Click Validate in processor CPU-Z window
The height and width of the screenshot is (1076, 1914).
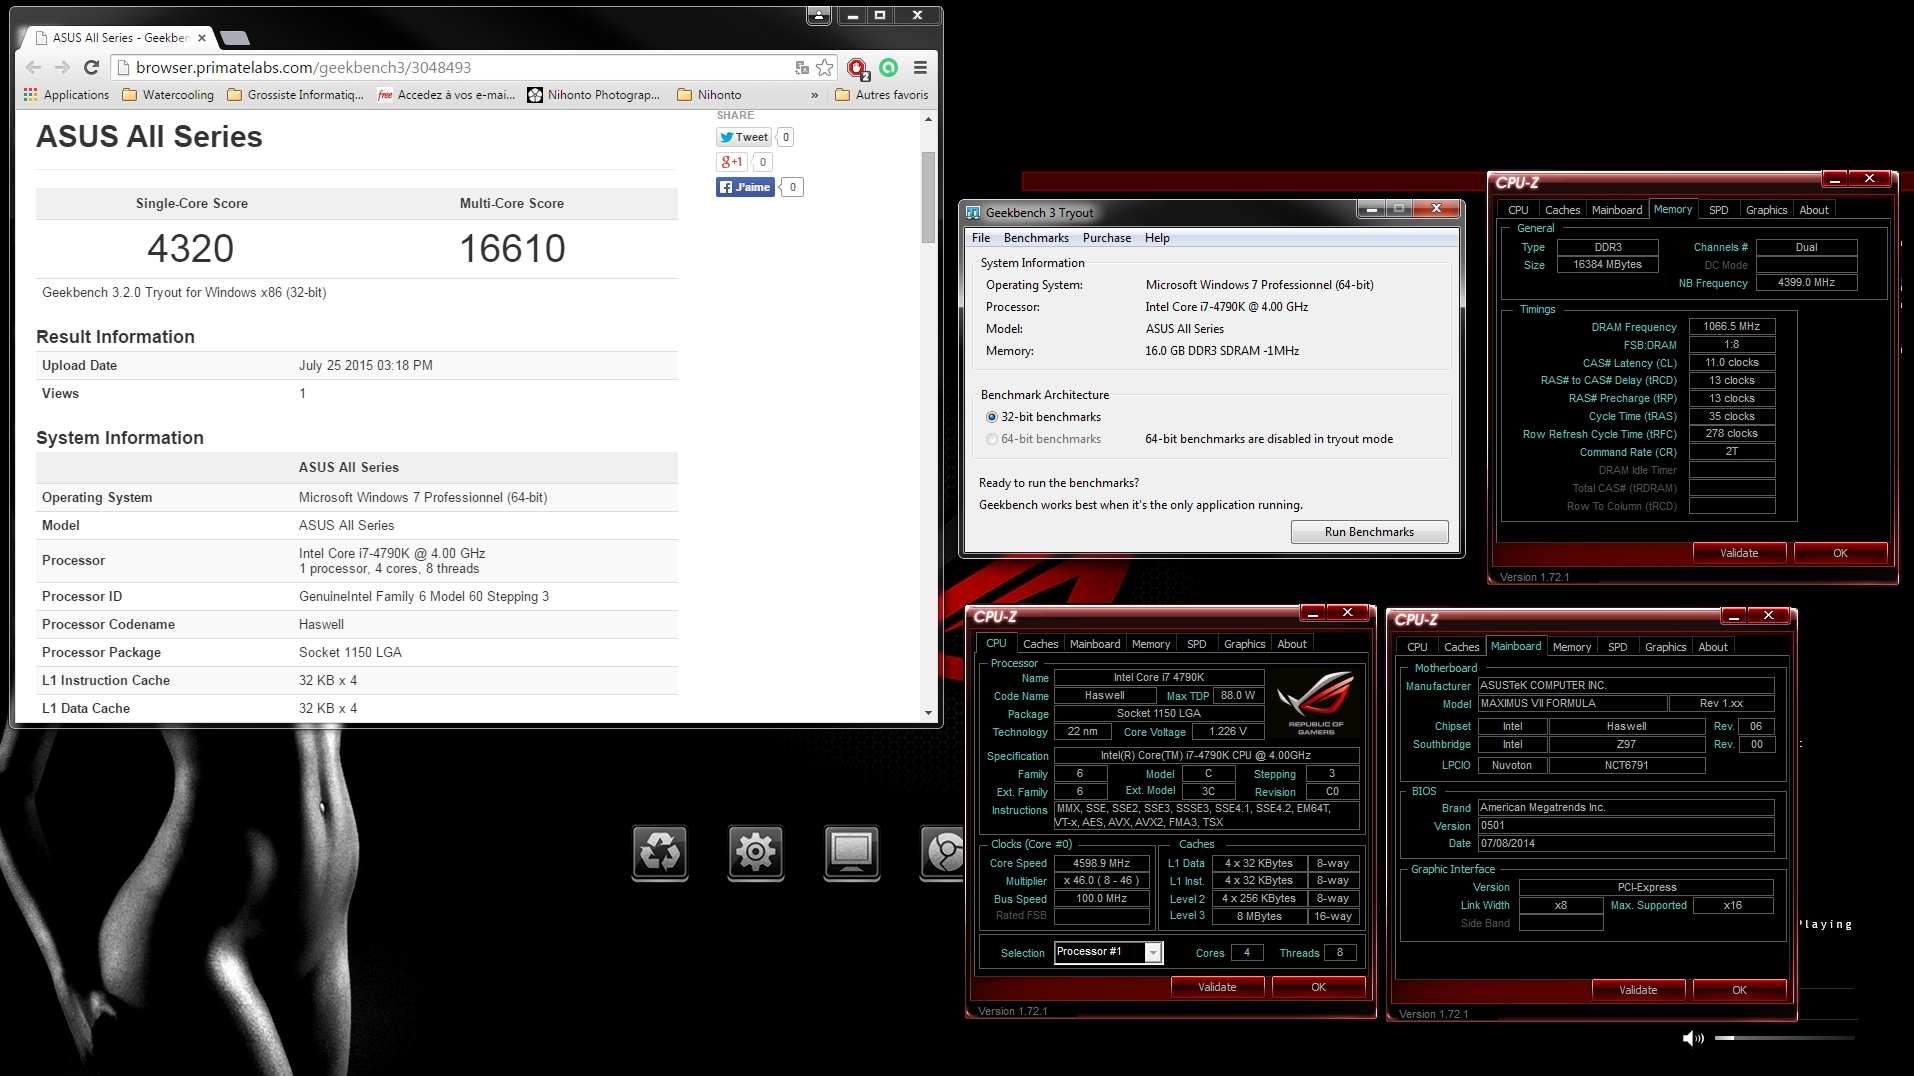pyautogui.click(x=1217, y=987)
